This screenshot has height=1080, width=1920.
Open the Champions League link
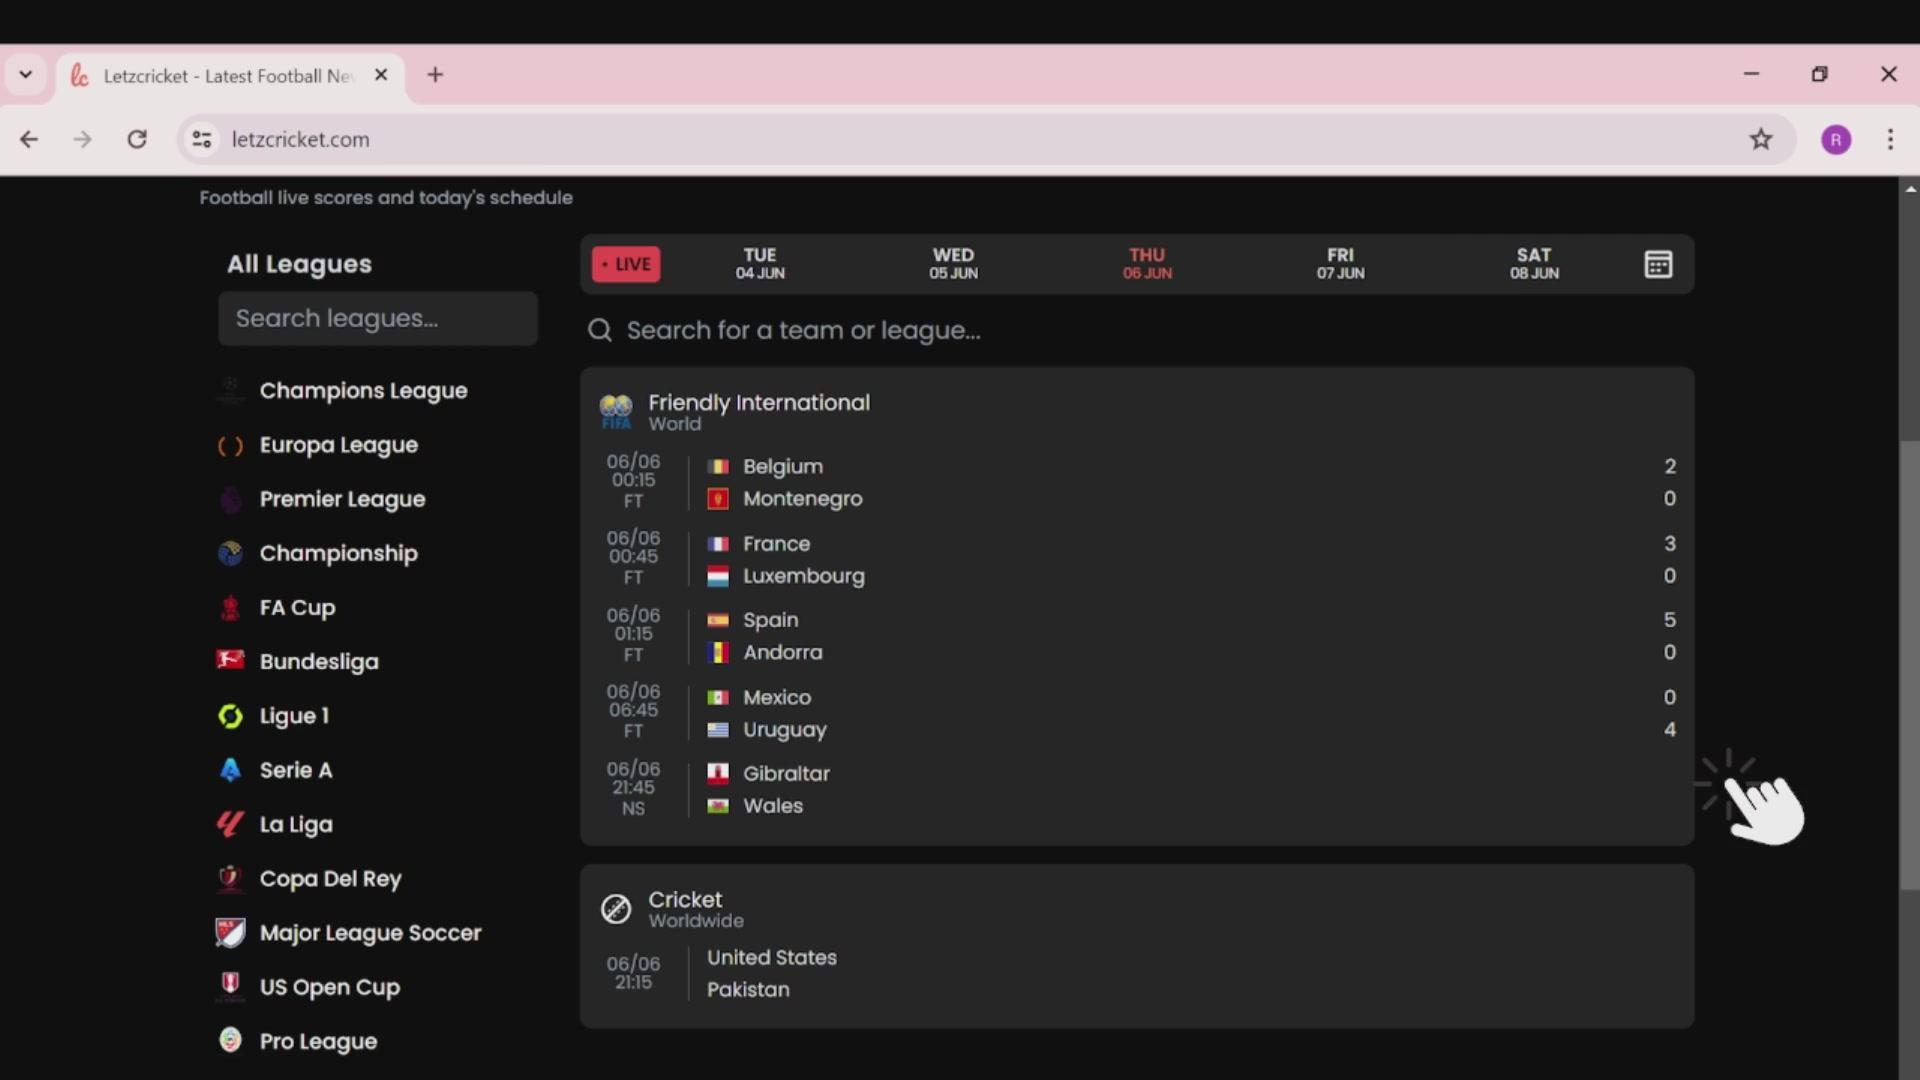(x=363, y=391)
